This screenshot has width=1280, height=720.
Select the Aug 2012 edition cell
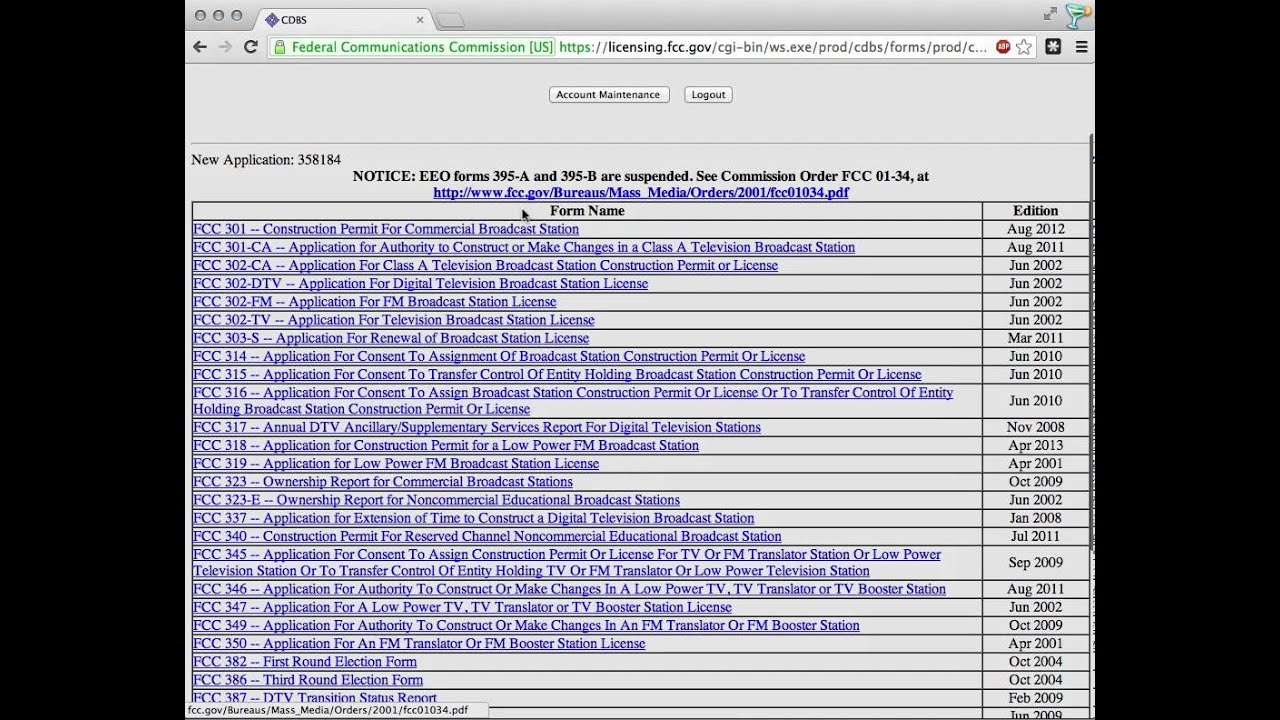pos(1035,229)
